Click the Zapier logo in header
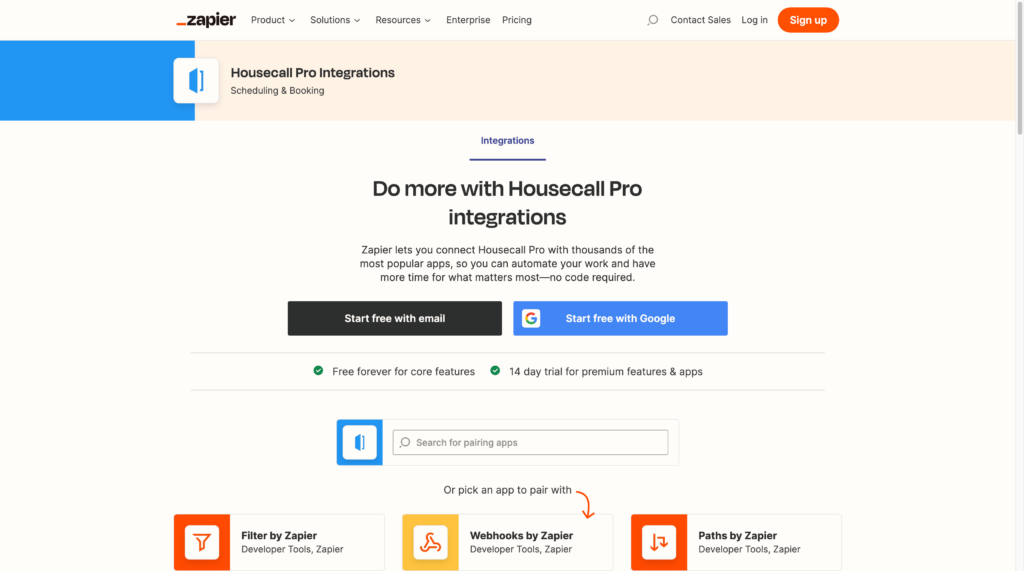Screen dimensions: 1024x571 pos(206,20)
